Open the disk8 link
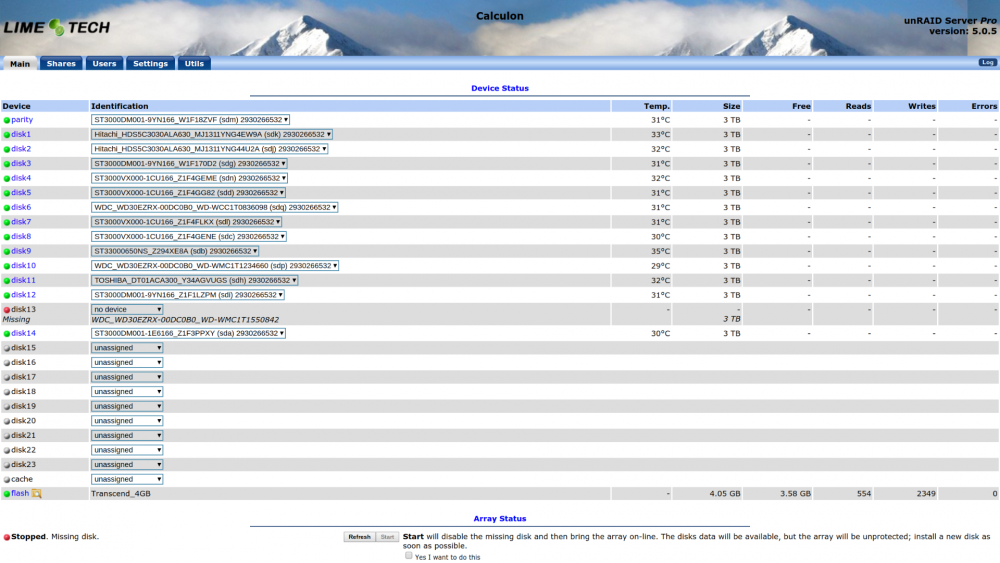This screenshot has height=563, width=1000. pos(21,237)
